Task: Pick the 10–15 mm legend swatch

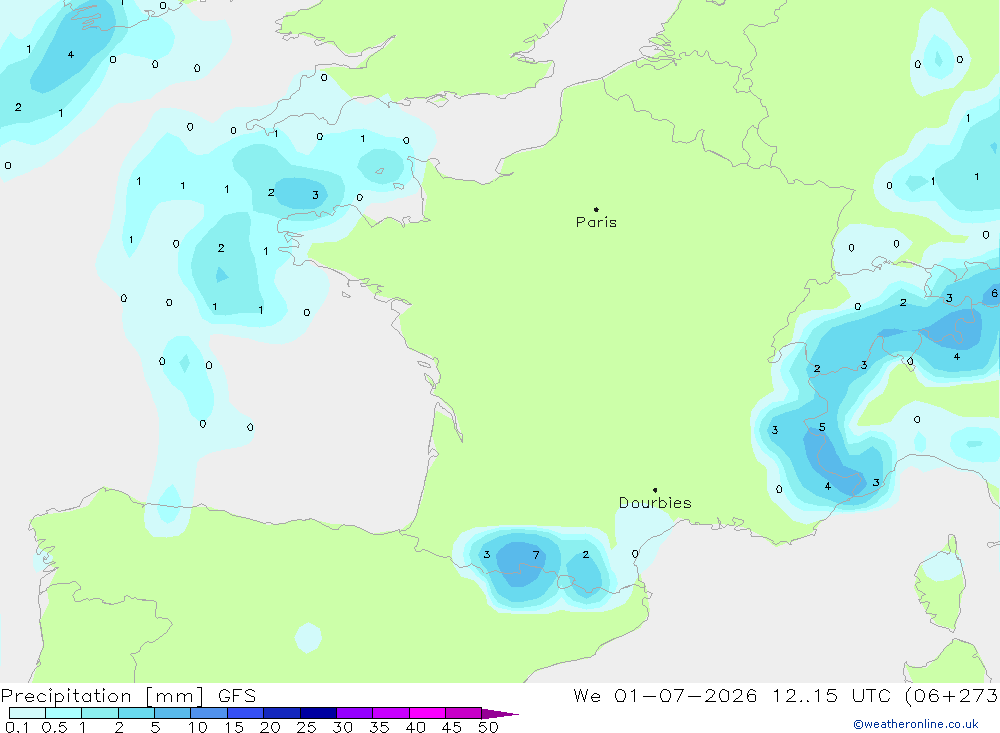Action: (209, 713)
